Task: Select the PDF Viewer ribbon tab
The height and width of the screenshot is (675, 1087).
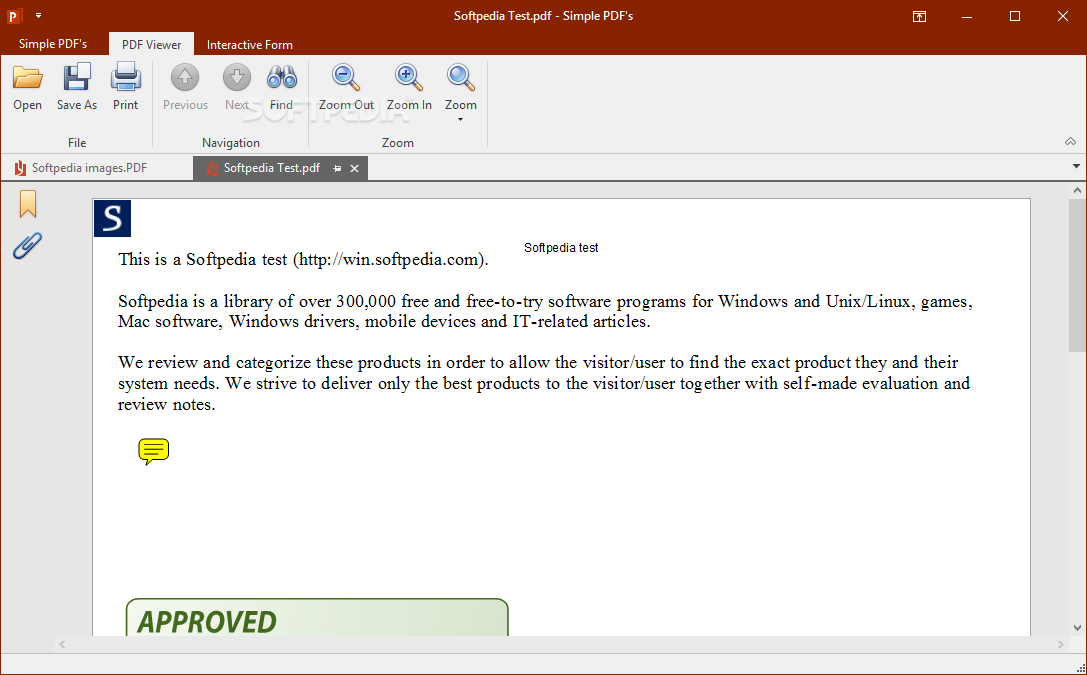Action: [151, 44]
